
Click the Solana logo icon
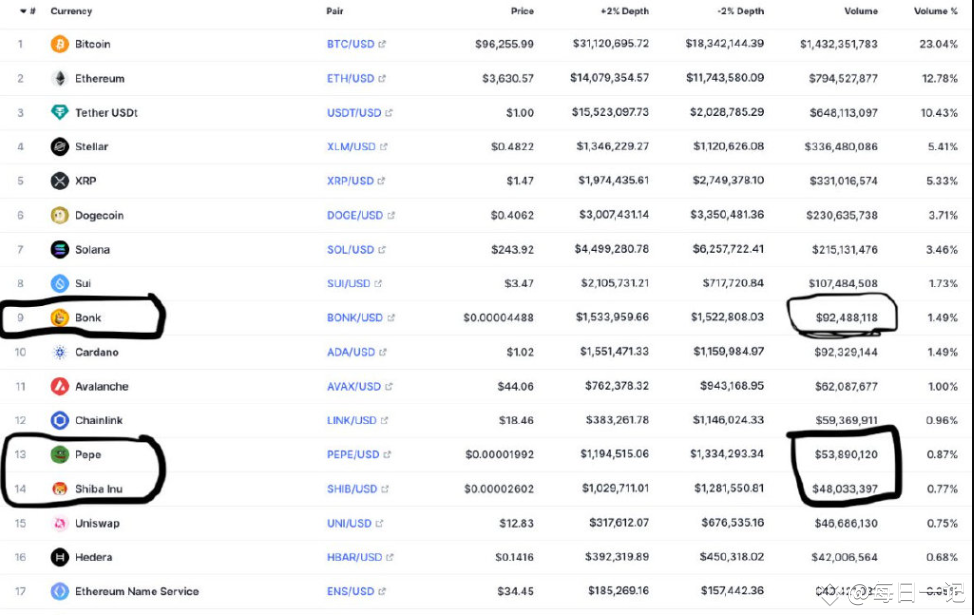pos(60,249)
